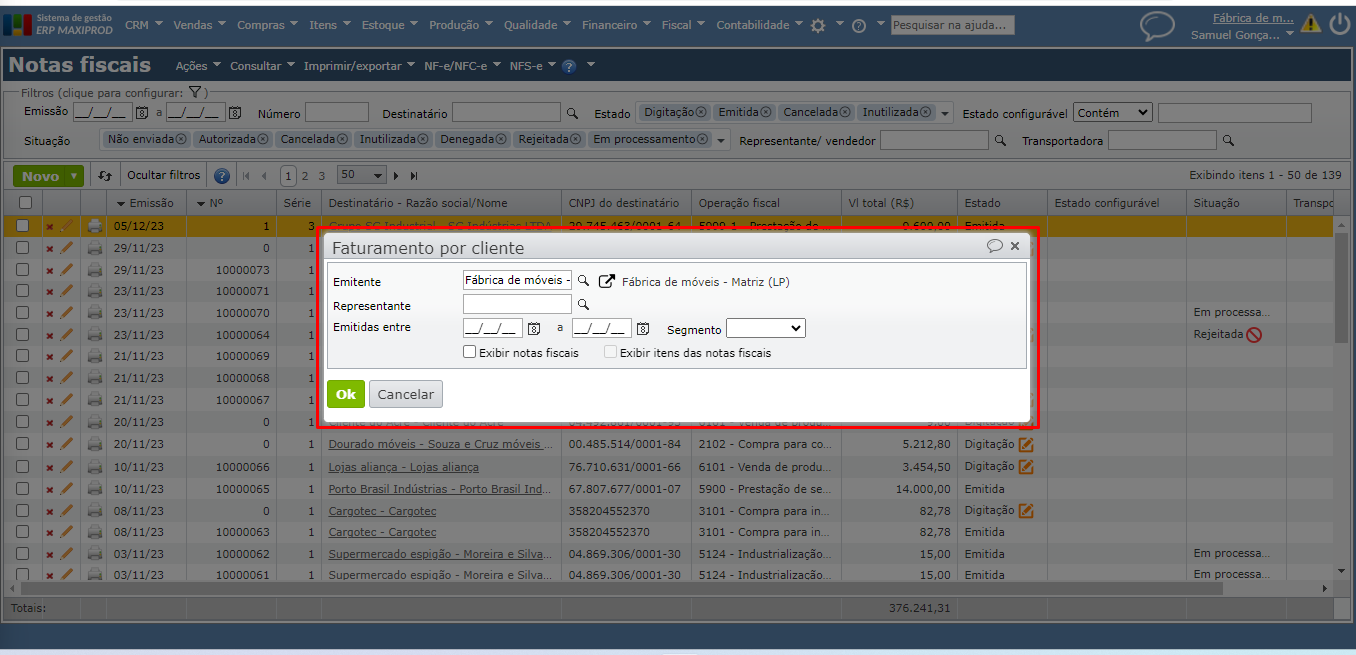Open Emissão start date calendar filter
The image size is (1356, 655).
[x=142, y=114]
